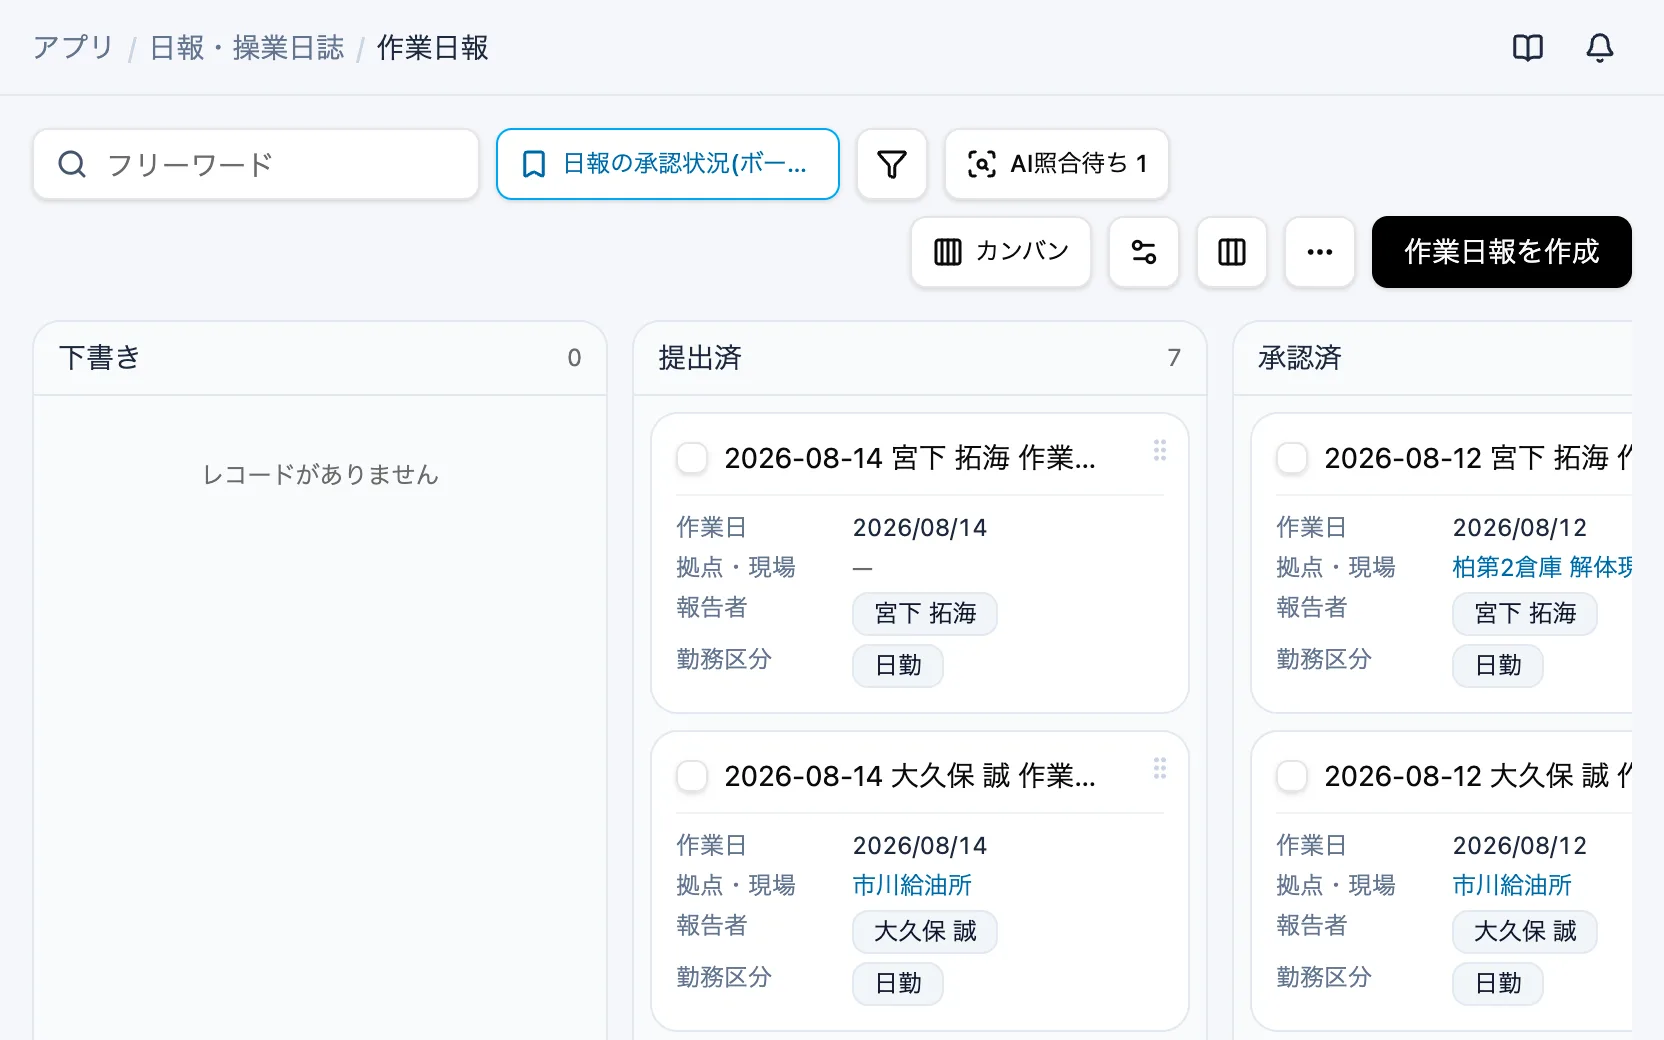Click 宮下 拓海 reporter chip in 08-12 card

point(1525,614)
